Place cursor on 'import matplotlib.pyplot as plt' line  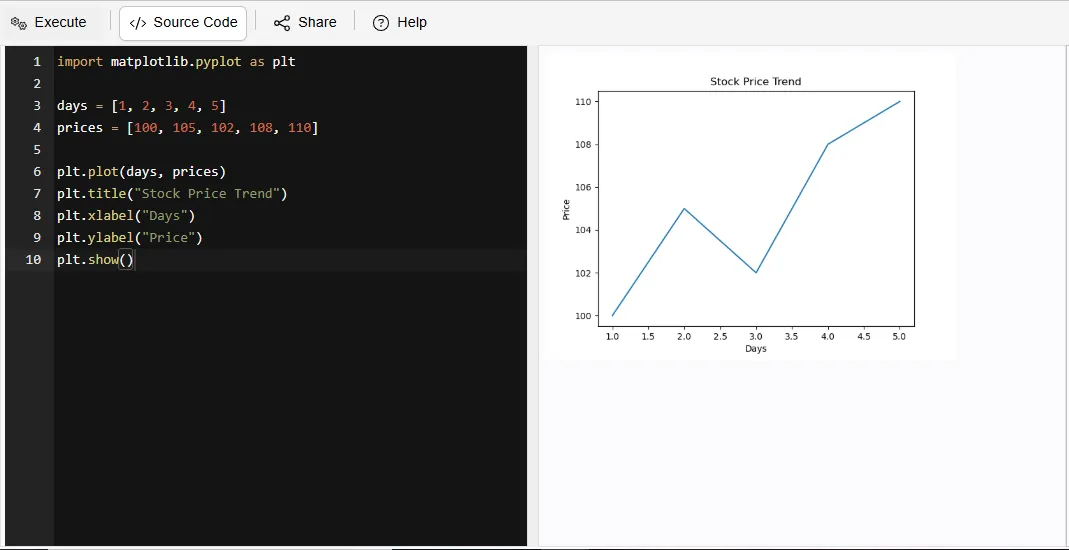(176, 61)
